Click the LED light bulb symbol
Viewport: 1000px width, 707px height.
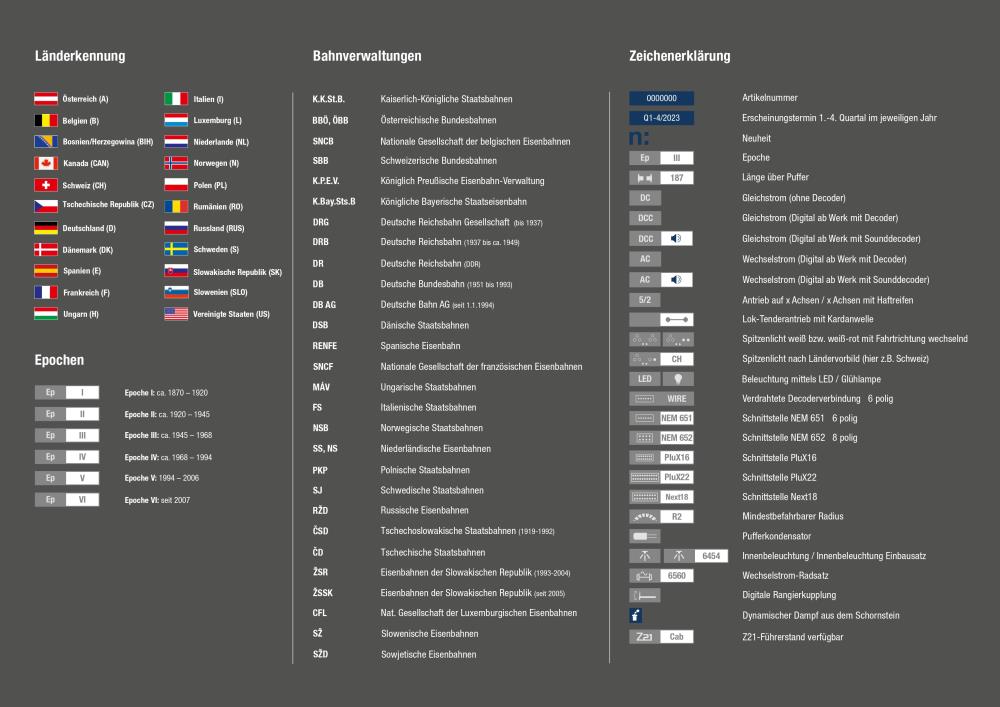[x=677, y=379]
